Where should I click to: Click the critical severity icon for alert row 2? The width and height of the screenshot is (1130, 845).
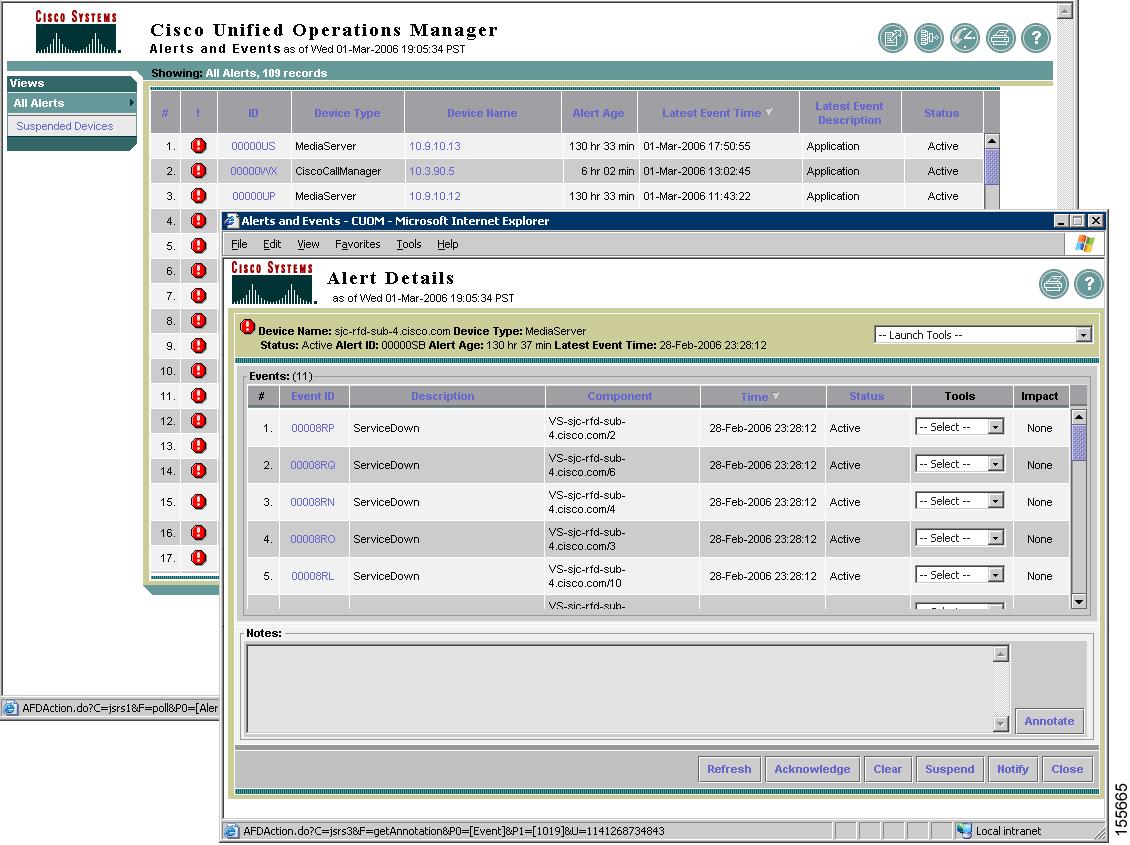click(x=199, y=171)
